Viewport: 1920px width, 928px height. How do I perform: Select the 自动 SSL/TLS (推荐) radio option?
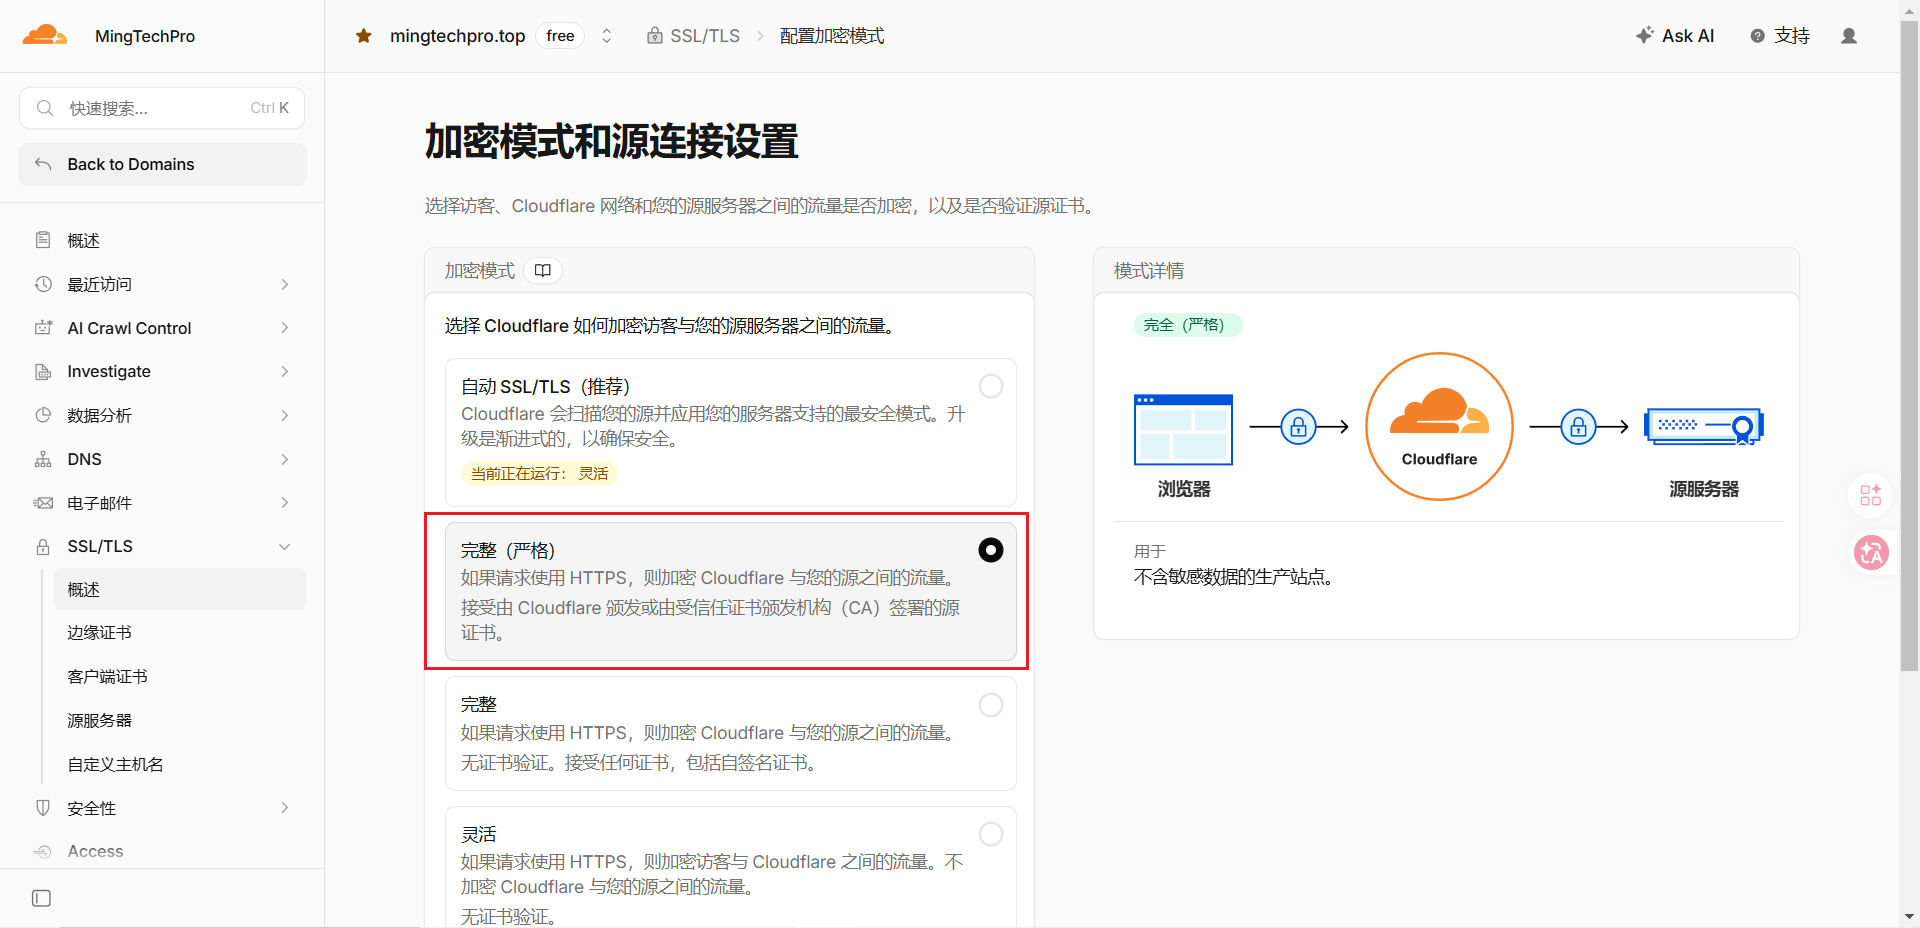991,386
